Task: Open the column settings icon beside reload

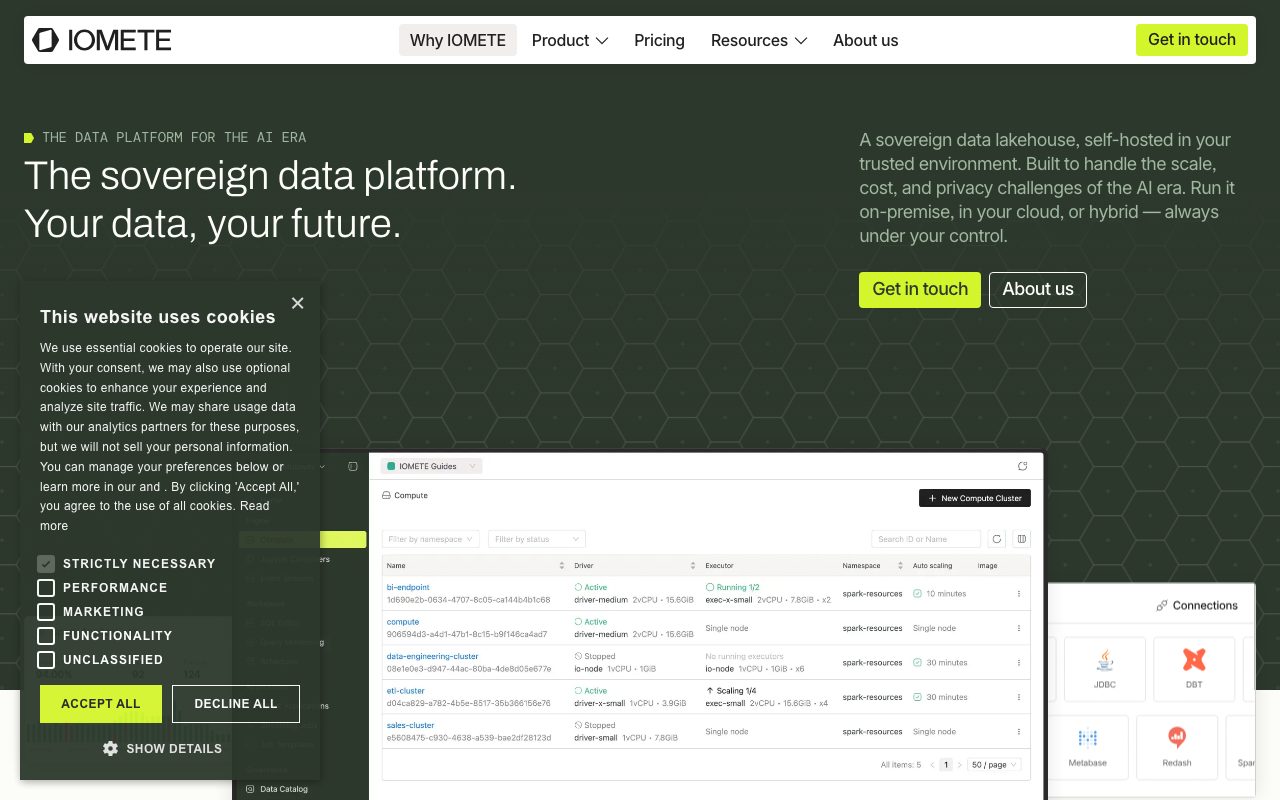Action: click(1021, 539)
